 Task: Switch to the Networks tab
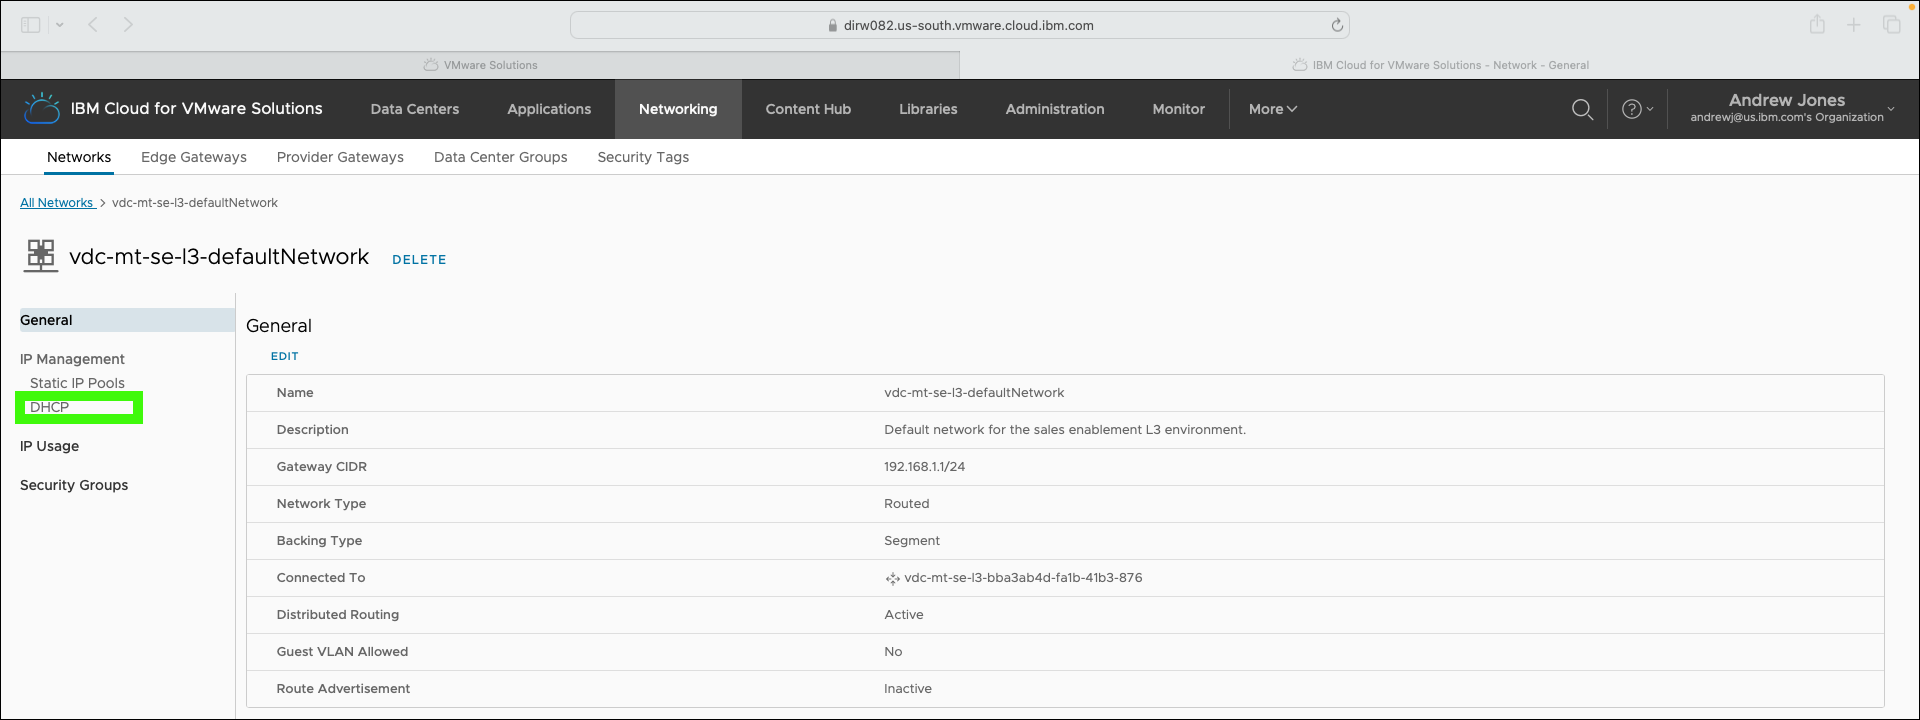[79, 157]
